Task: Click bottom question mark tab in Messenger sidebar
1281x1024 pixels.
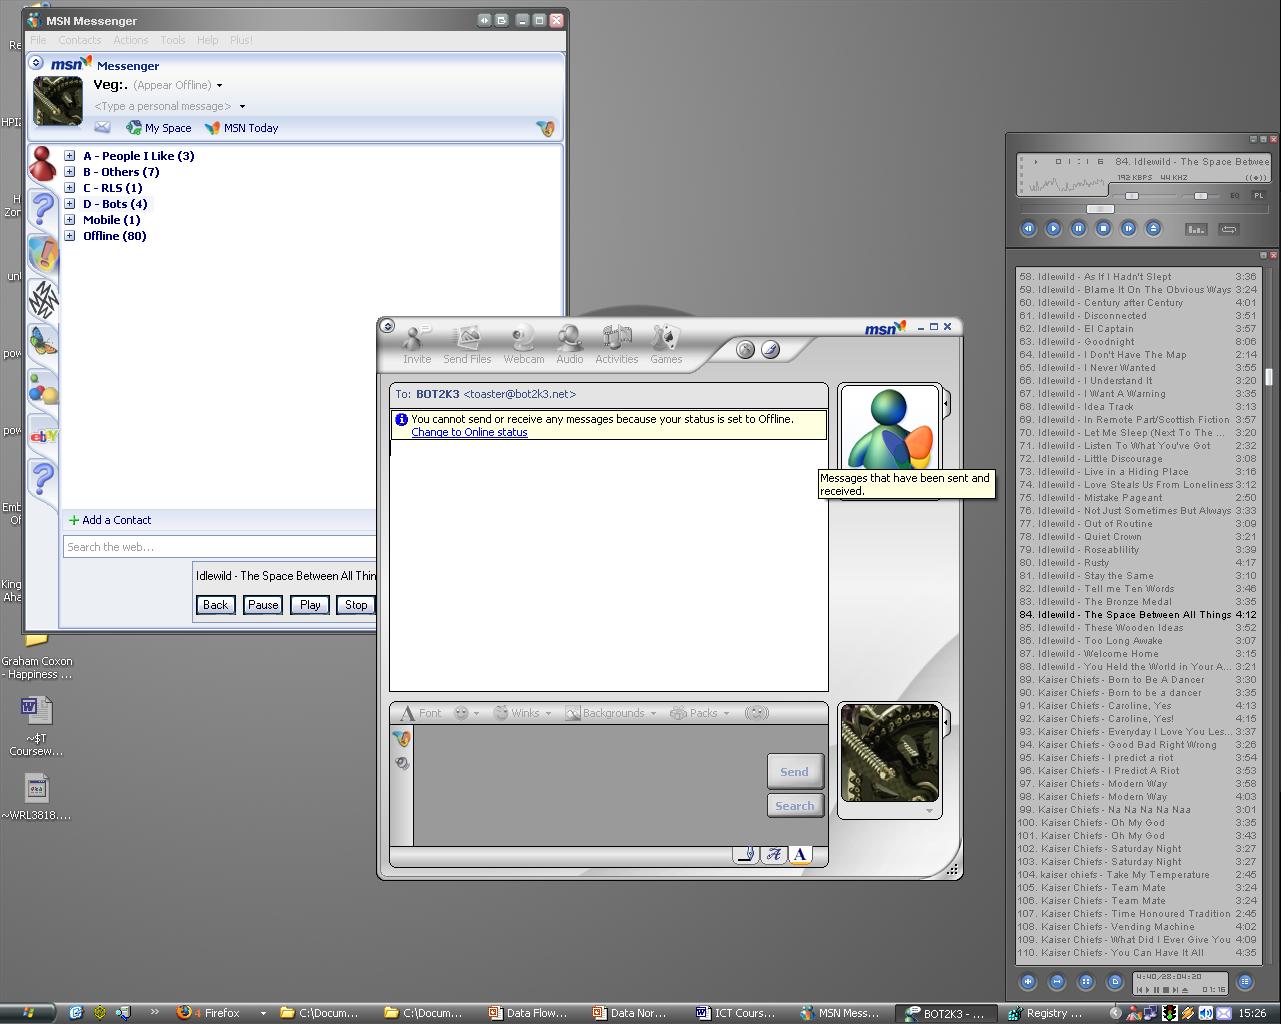Action: (43, 479)
